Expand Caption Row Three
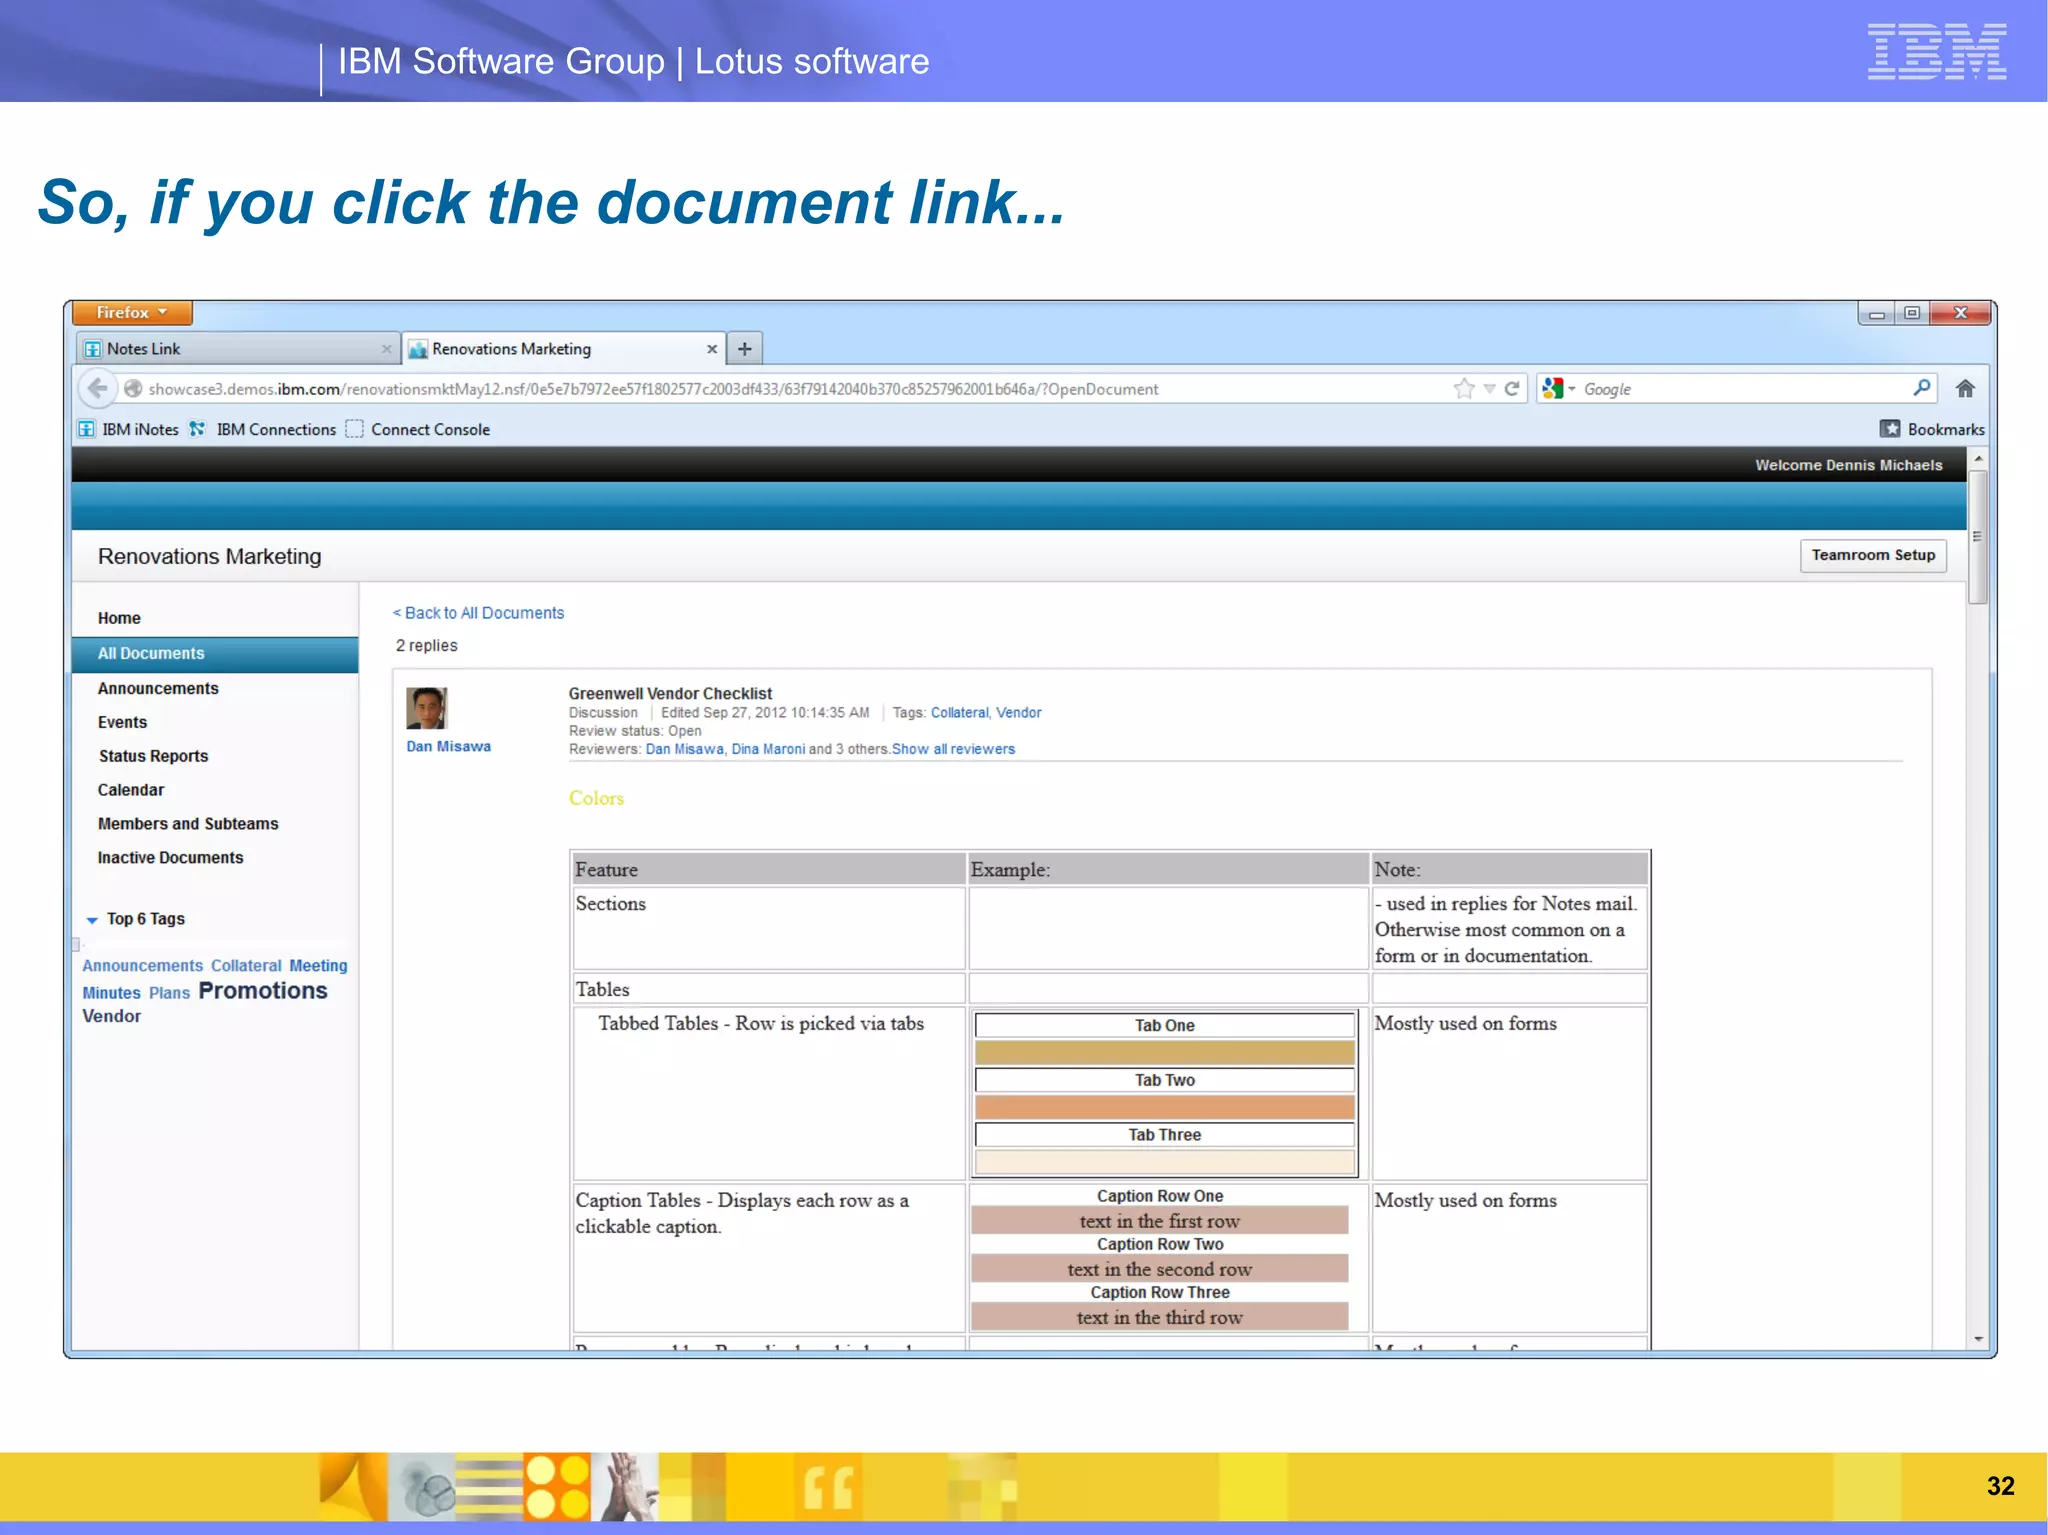 click(1160, 1292)
